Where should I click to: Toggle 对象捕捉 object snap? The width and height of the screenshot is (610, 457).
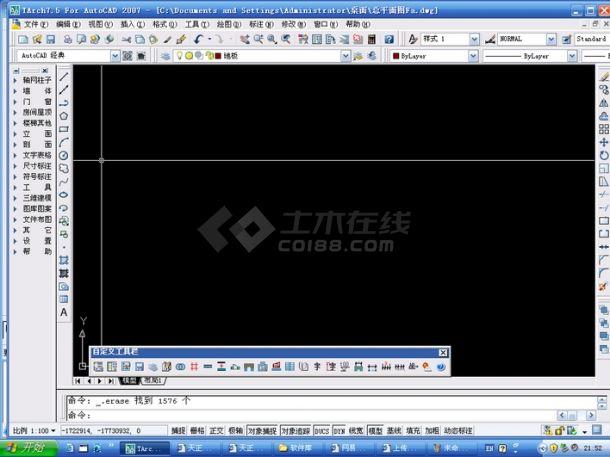click(x=262, y=431)
